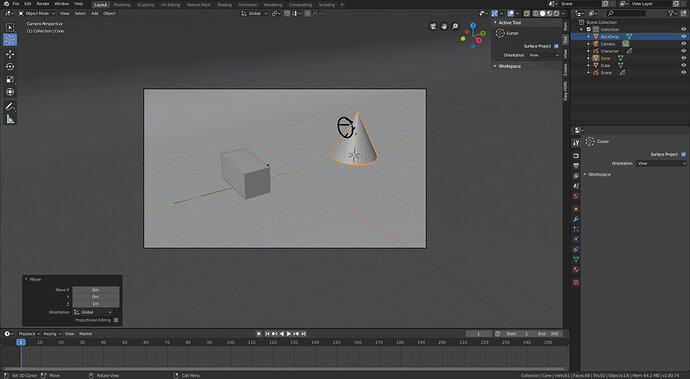Hide the Cone object with its eye icon

click(683, 58)
